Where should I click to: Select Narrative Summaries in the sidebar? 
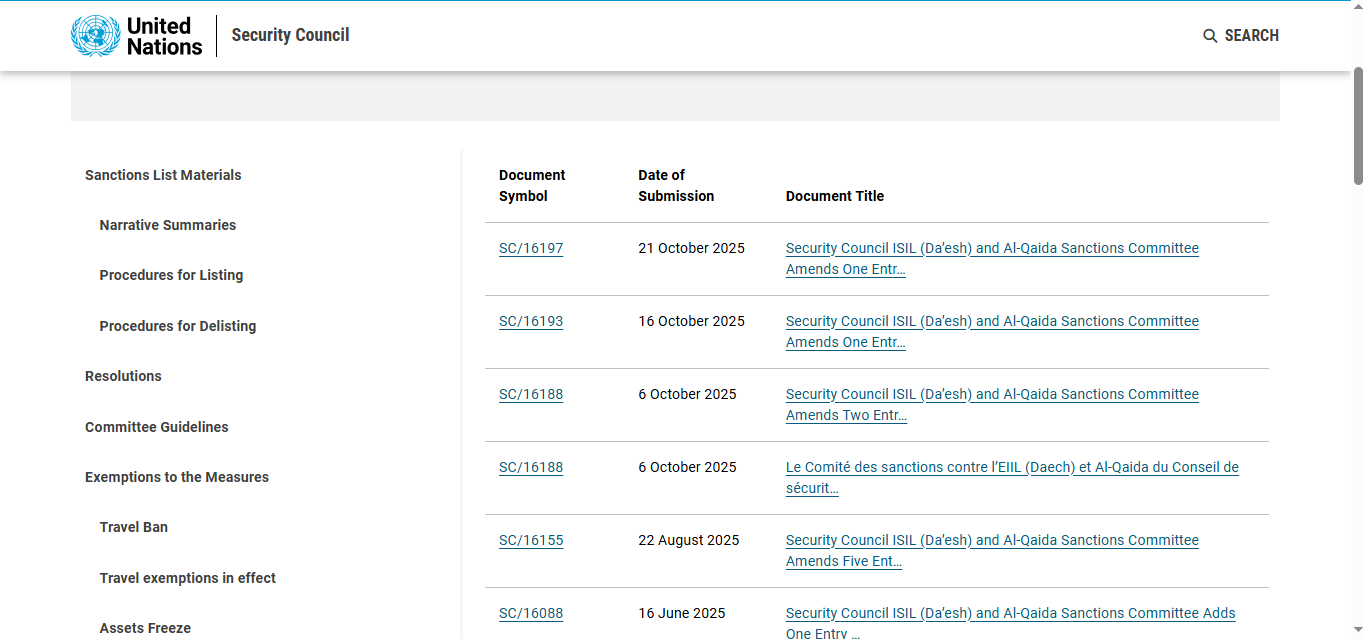[168, 225]
